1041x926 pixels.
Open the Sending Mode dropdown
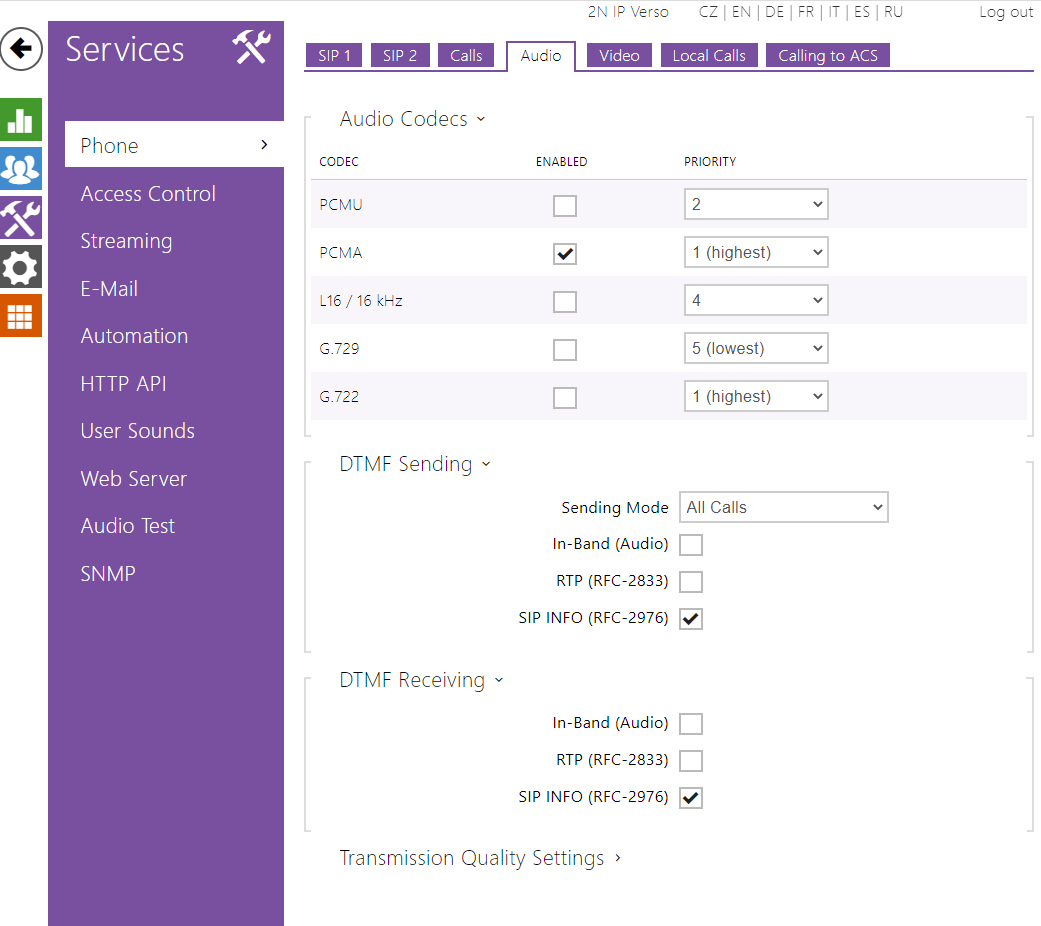coord(783,508)
